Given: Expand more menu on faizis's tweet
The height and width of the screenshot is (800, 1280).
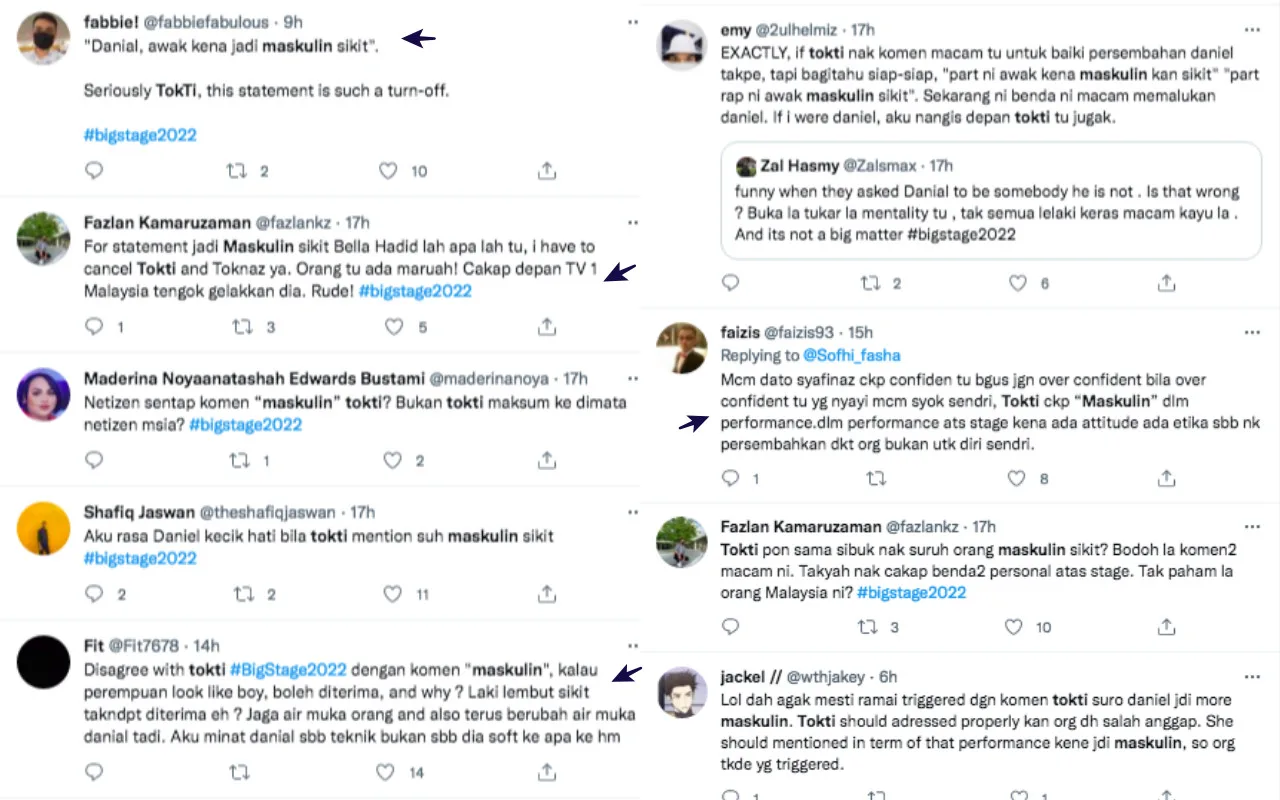Looking at the screenshot, I should coord(1252,333).
